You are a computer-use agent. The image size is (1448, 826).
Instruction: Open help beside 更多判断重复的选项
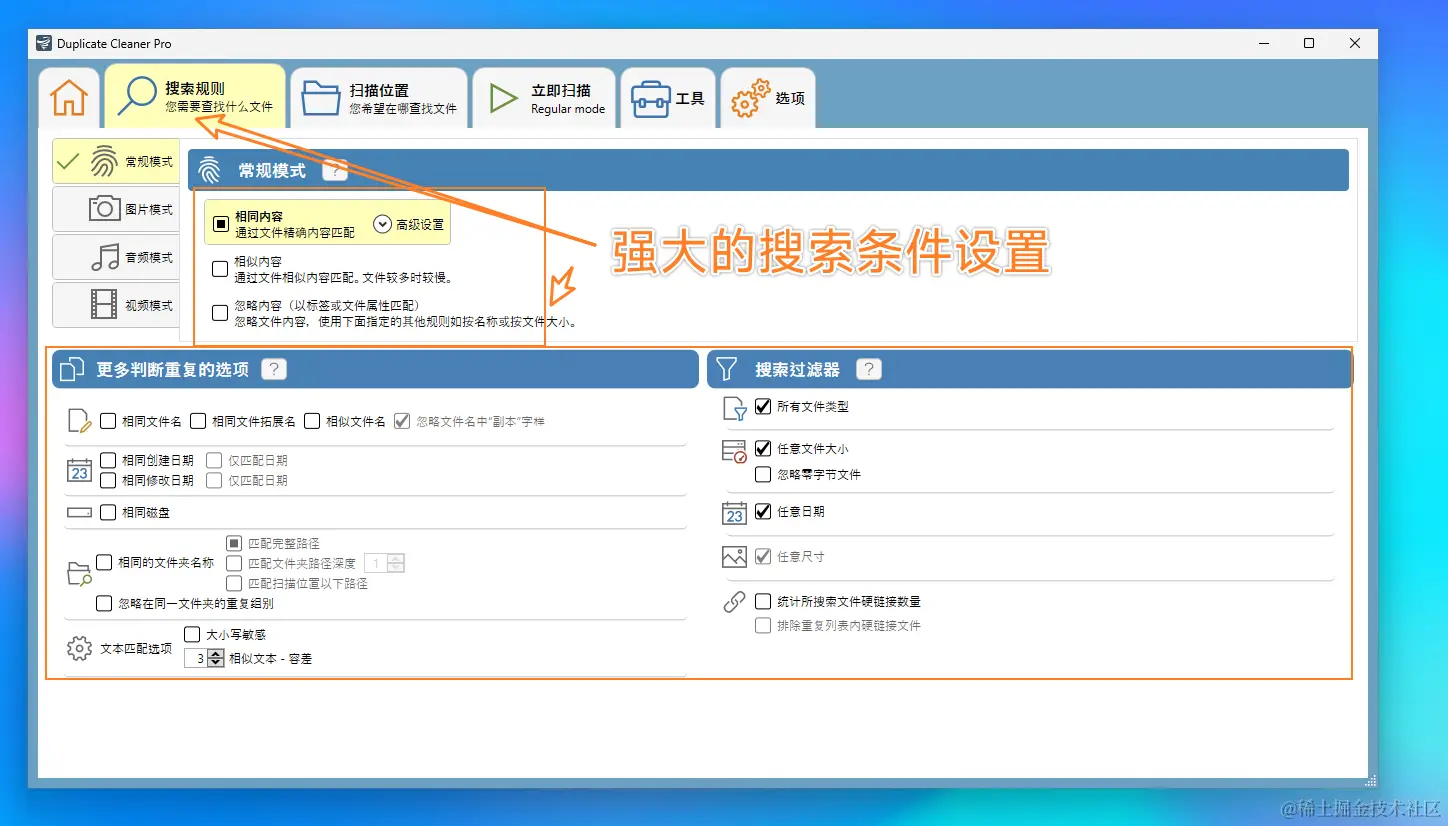274,369
